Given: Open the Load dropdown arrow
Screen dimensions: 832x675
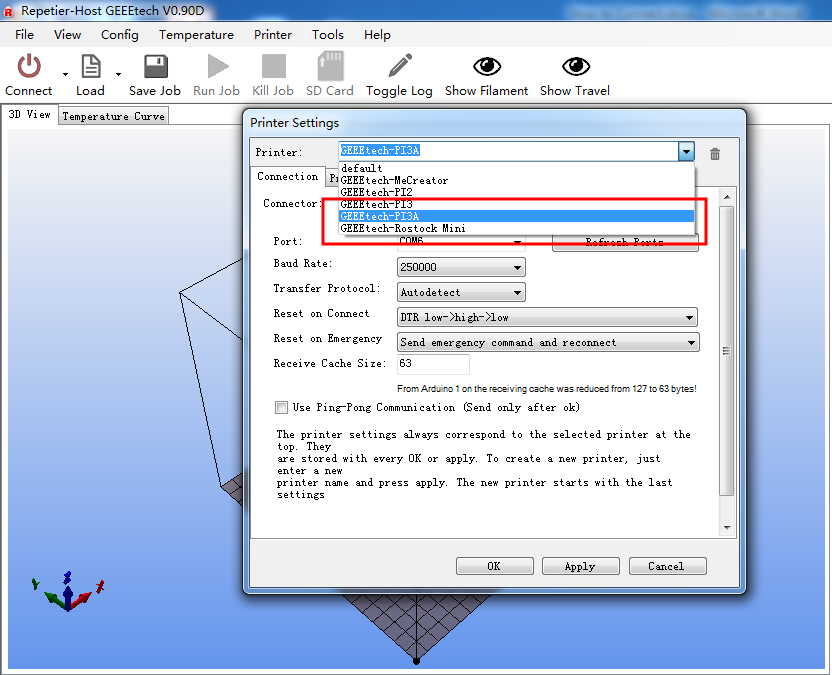Looking at the screenshot, I should tap(118, 74).
